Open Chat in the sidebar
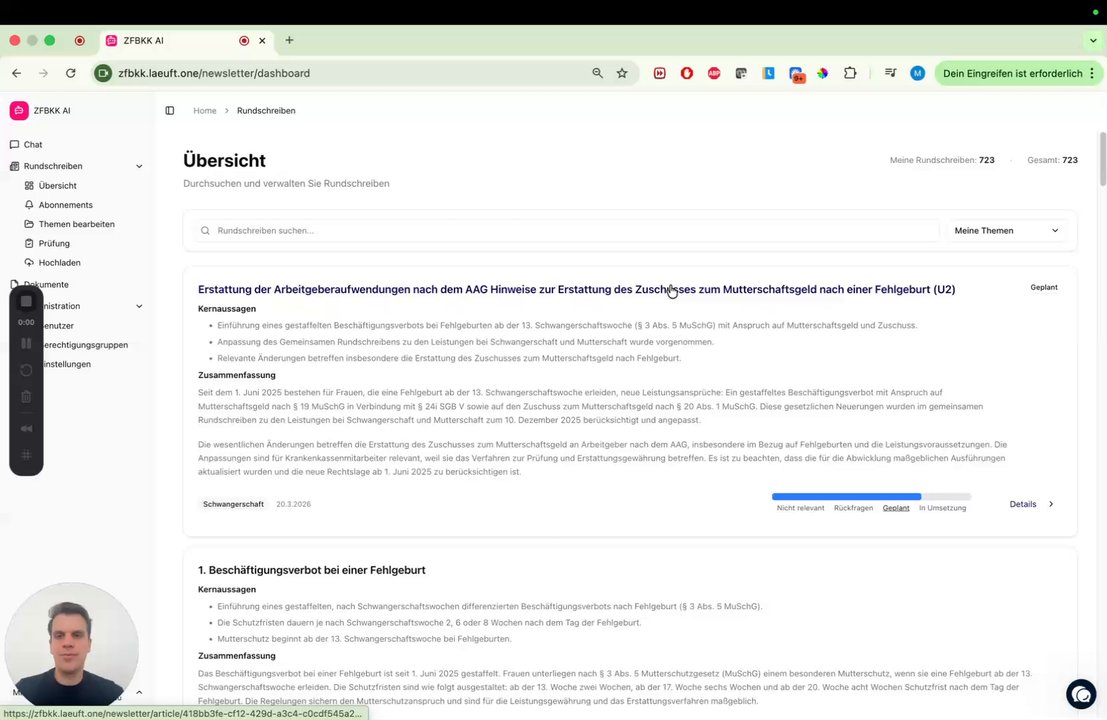Image resolution: width=1107 pixels, height=720 pixels. point(33,144)
